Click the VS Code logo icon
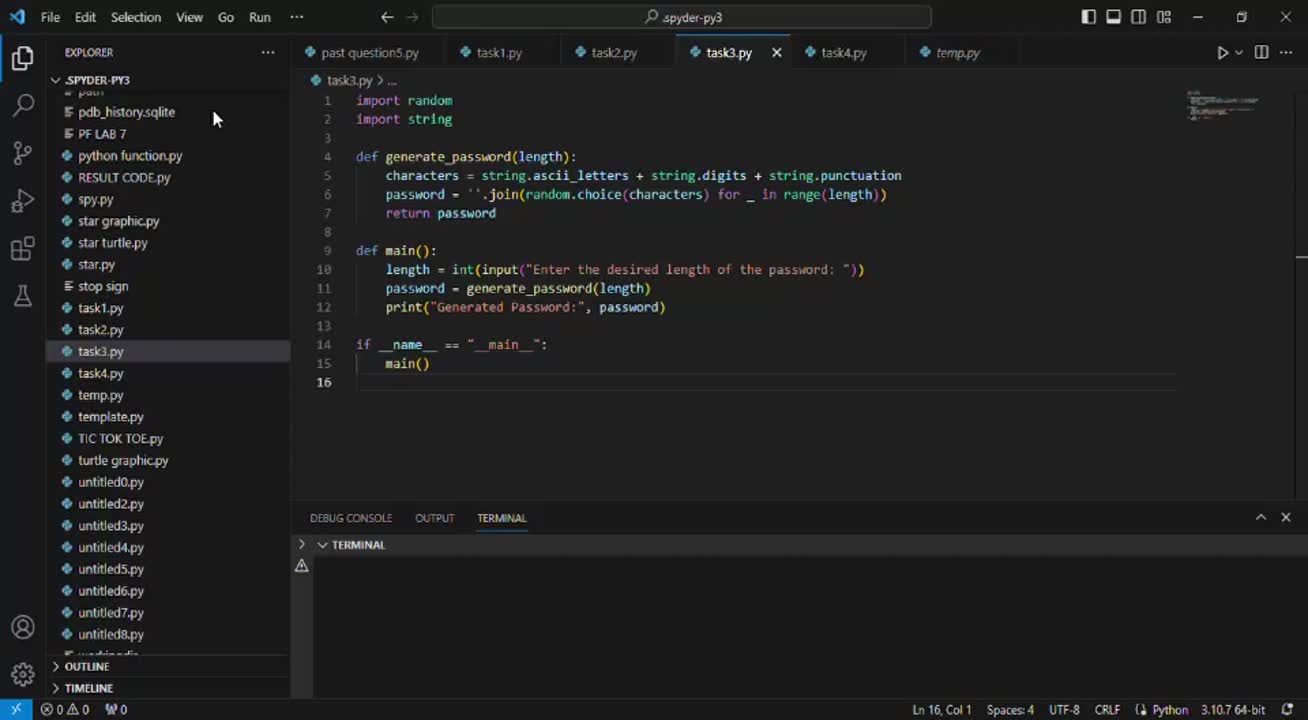Viewport: 1308px width, 720px height. (17, 17)
